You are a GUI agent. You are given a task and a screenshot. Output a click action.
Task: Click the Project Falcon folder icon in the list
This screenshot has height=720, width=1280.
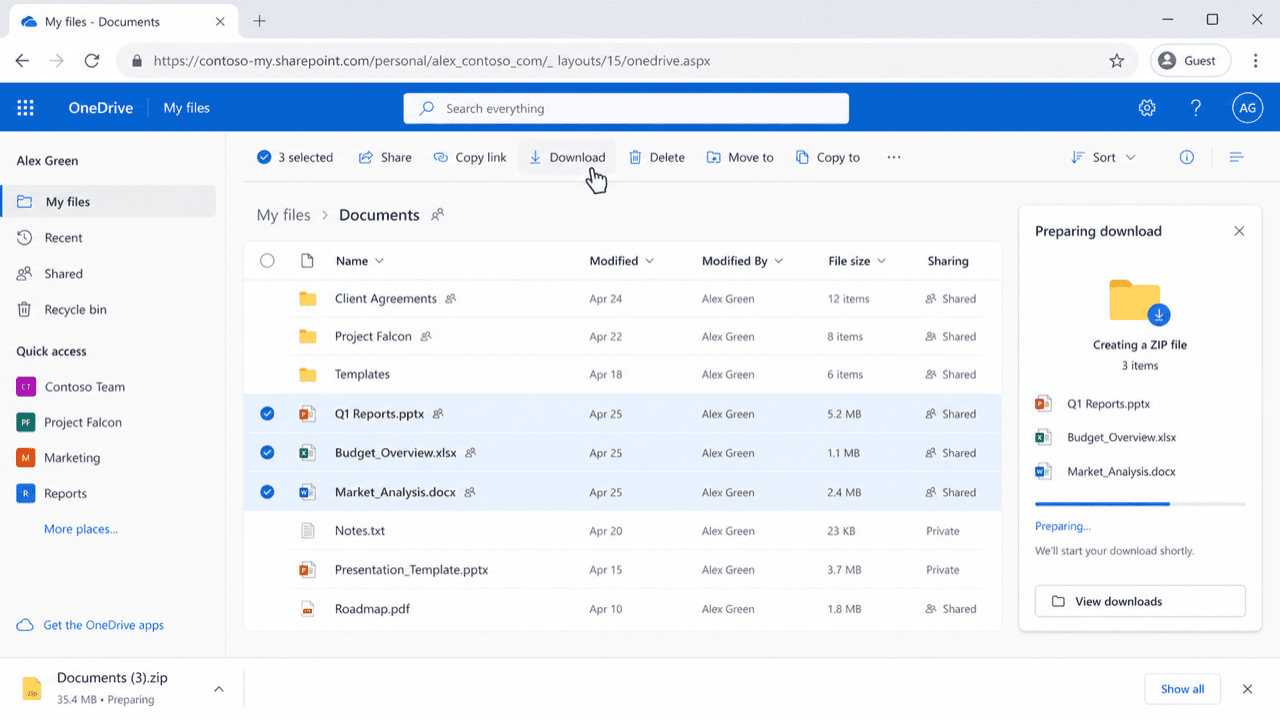coord(308,336)
